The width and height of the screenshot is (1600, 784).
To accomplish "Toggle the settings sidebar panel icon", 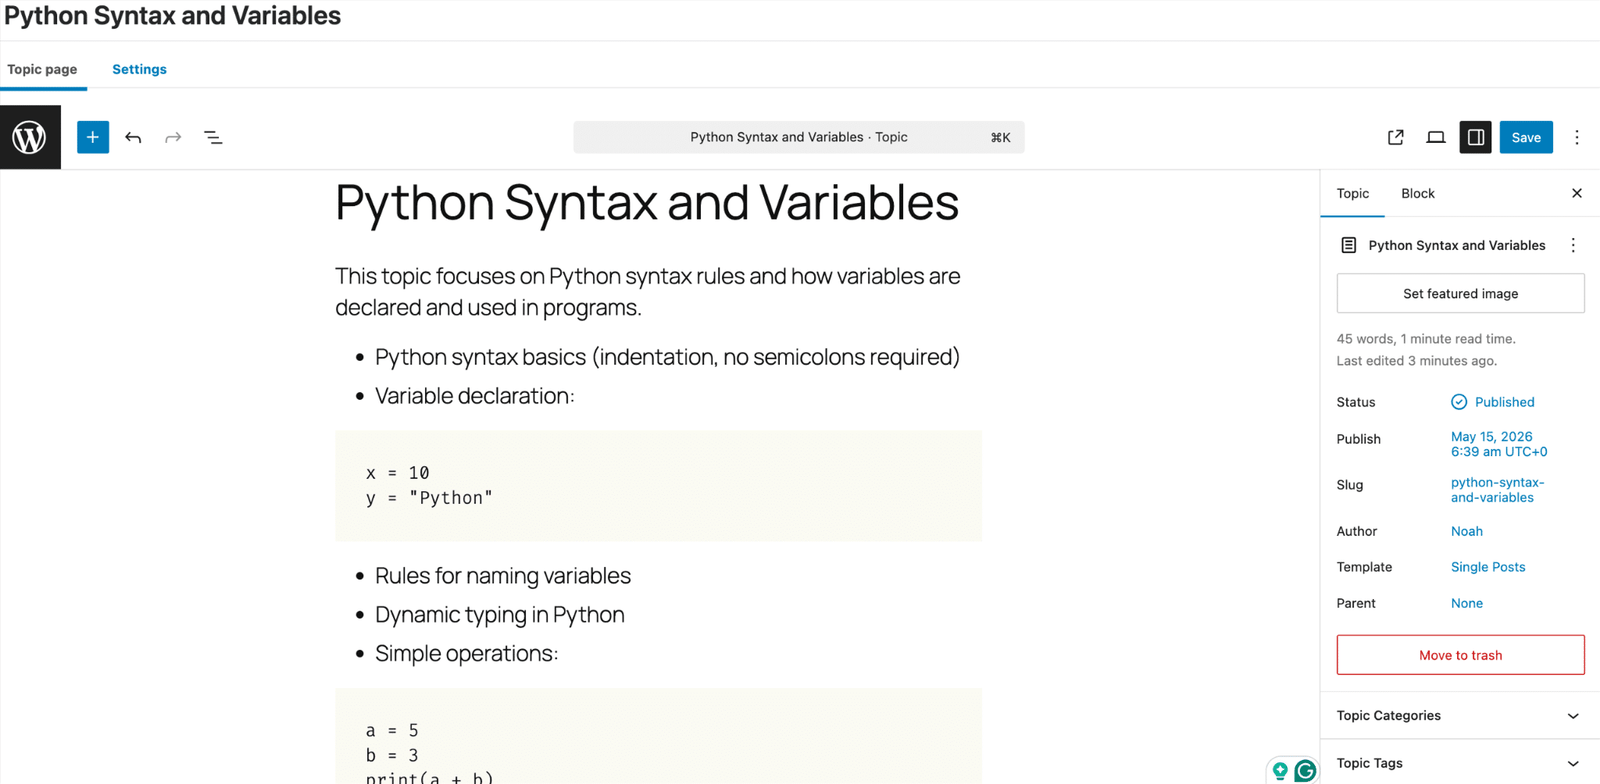I will 1476,137.
